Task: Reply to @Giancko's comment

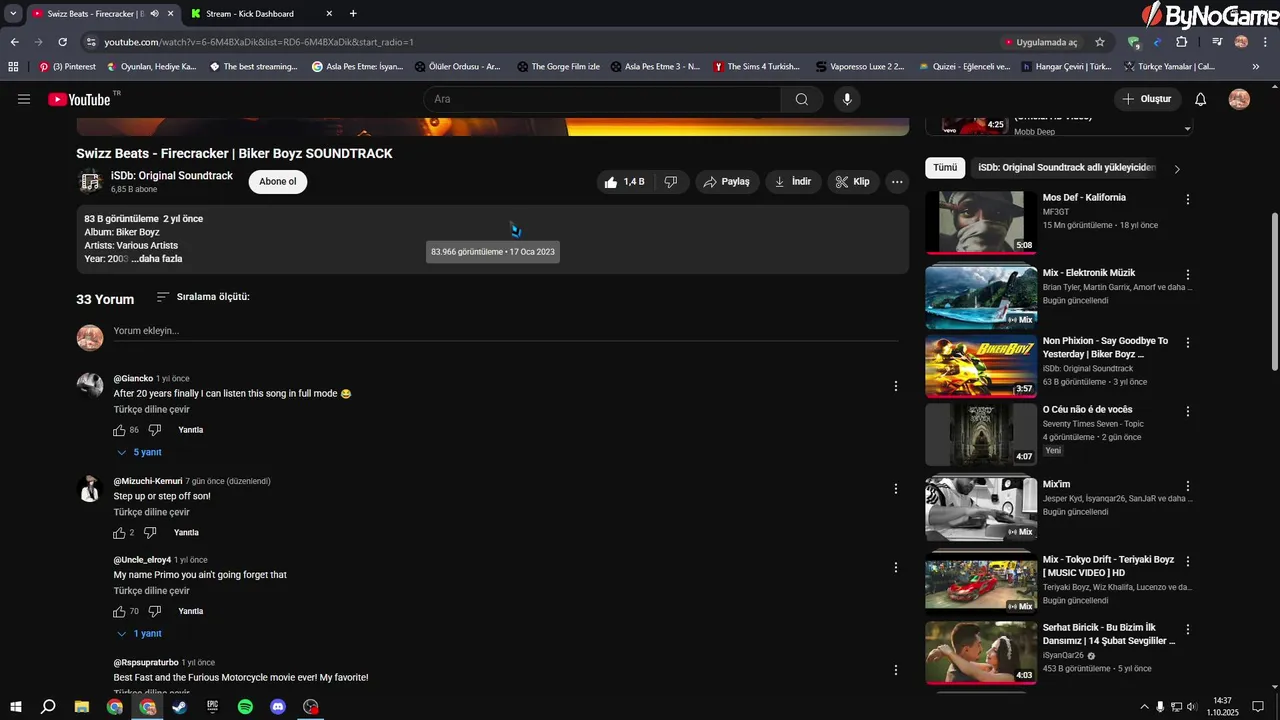Action: coord(190,430)
